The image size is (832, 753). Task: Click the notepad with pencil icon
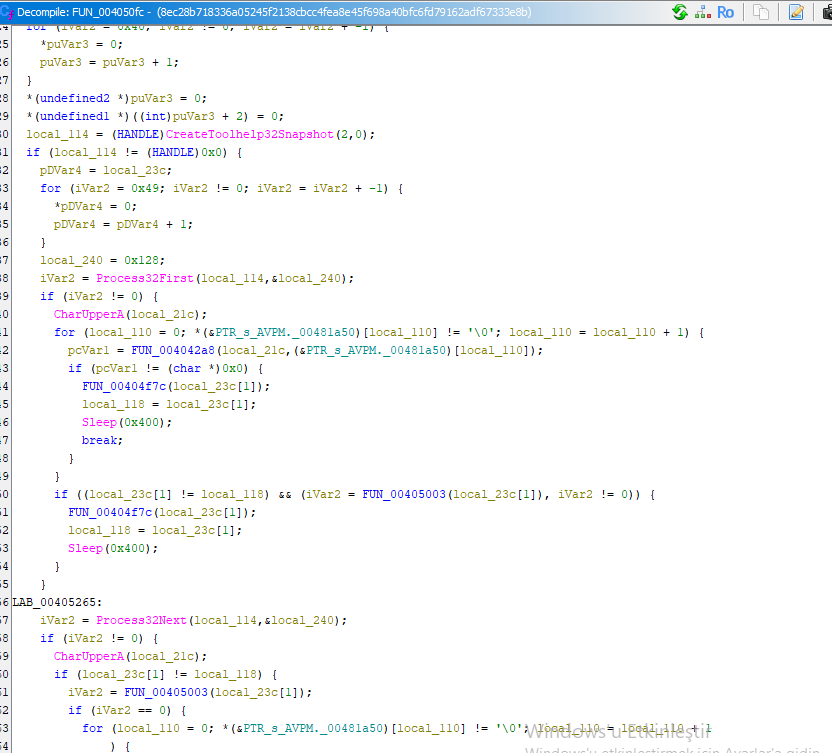796,12
